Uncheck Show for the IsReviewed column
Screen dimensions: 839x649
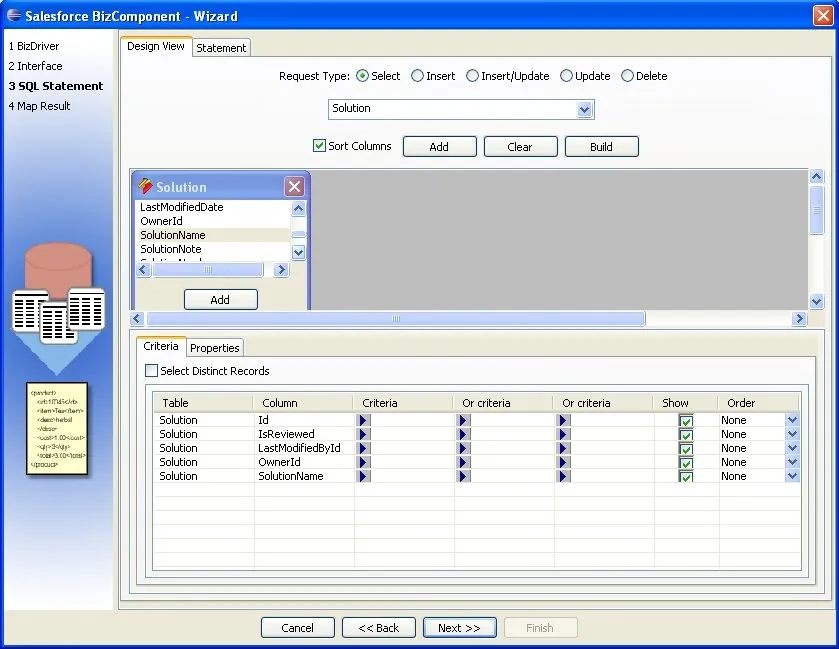click(x=686, y=434)
